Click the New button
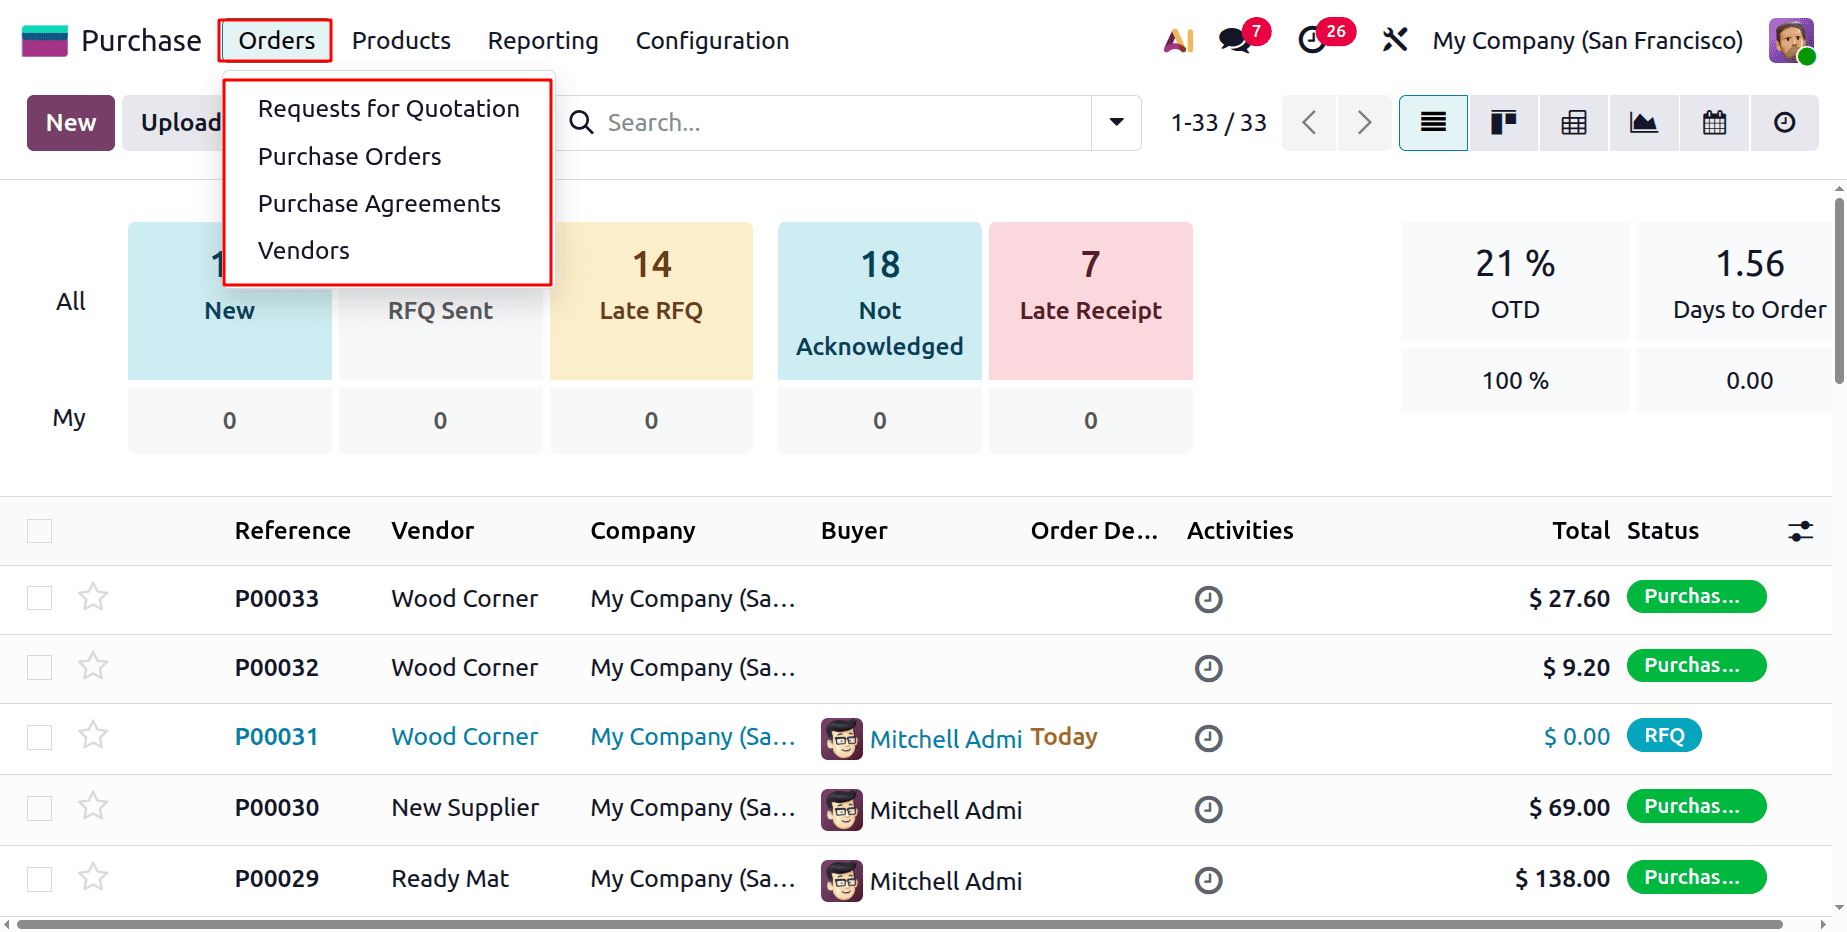1847x932 pixels. click(x=70, y=122)
